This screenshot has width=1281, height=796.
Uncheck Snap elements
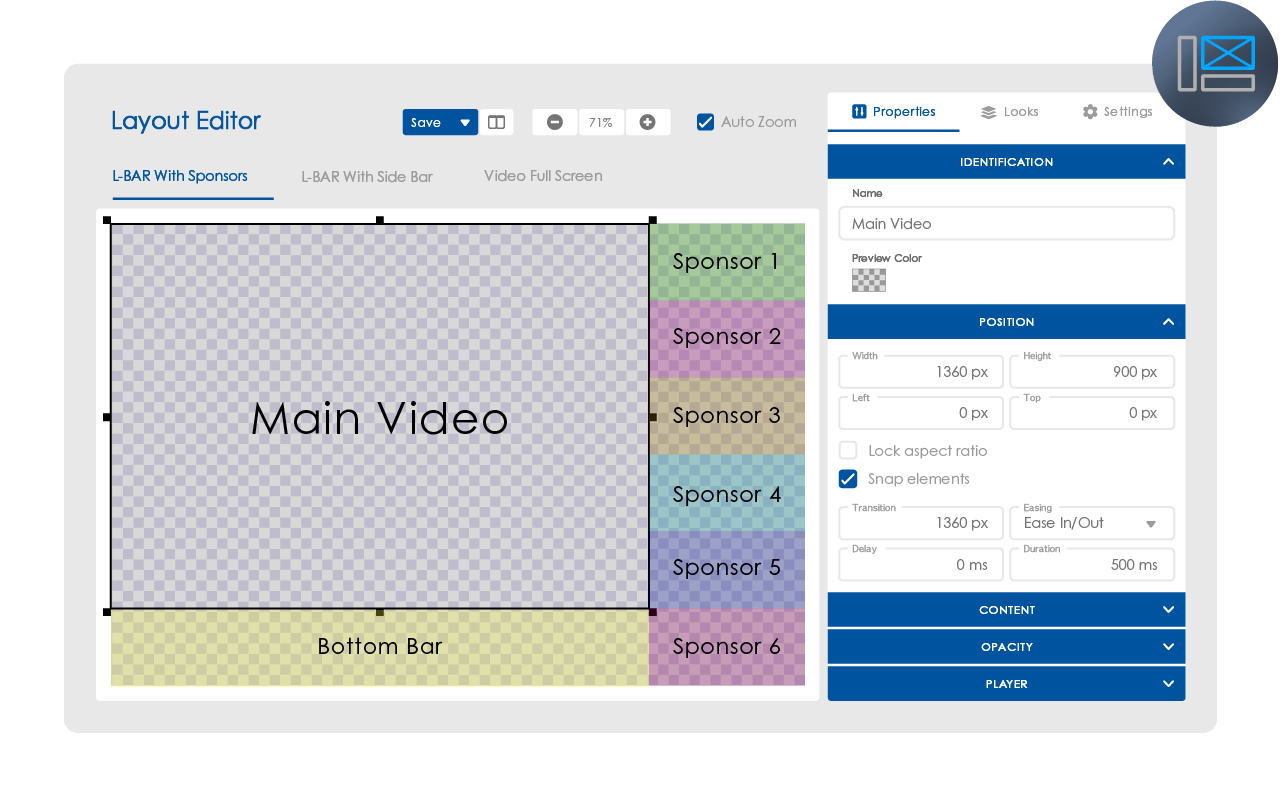coord(847,479)
